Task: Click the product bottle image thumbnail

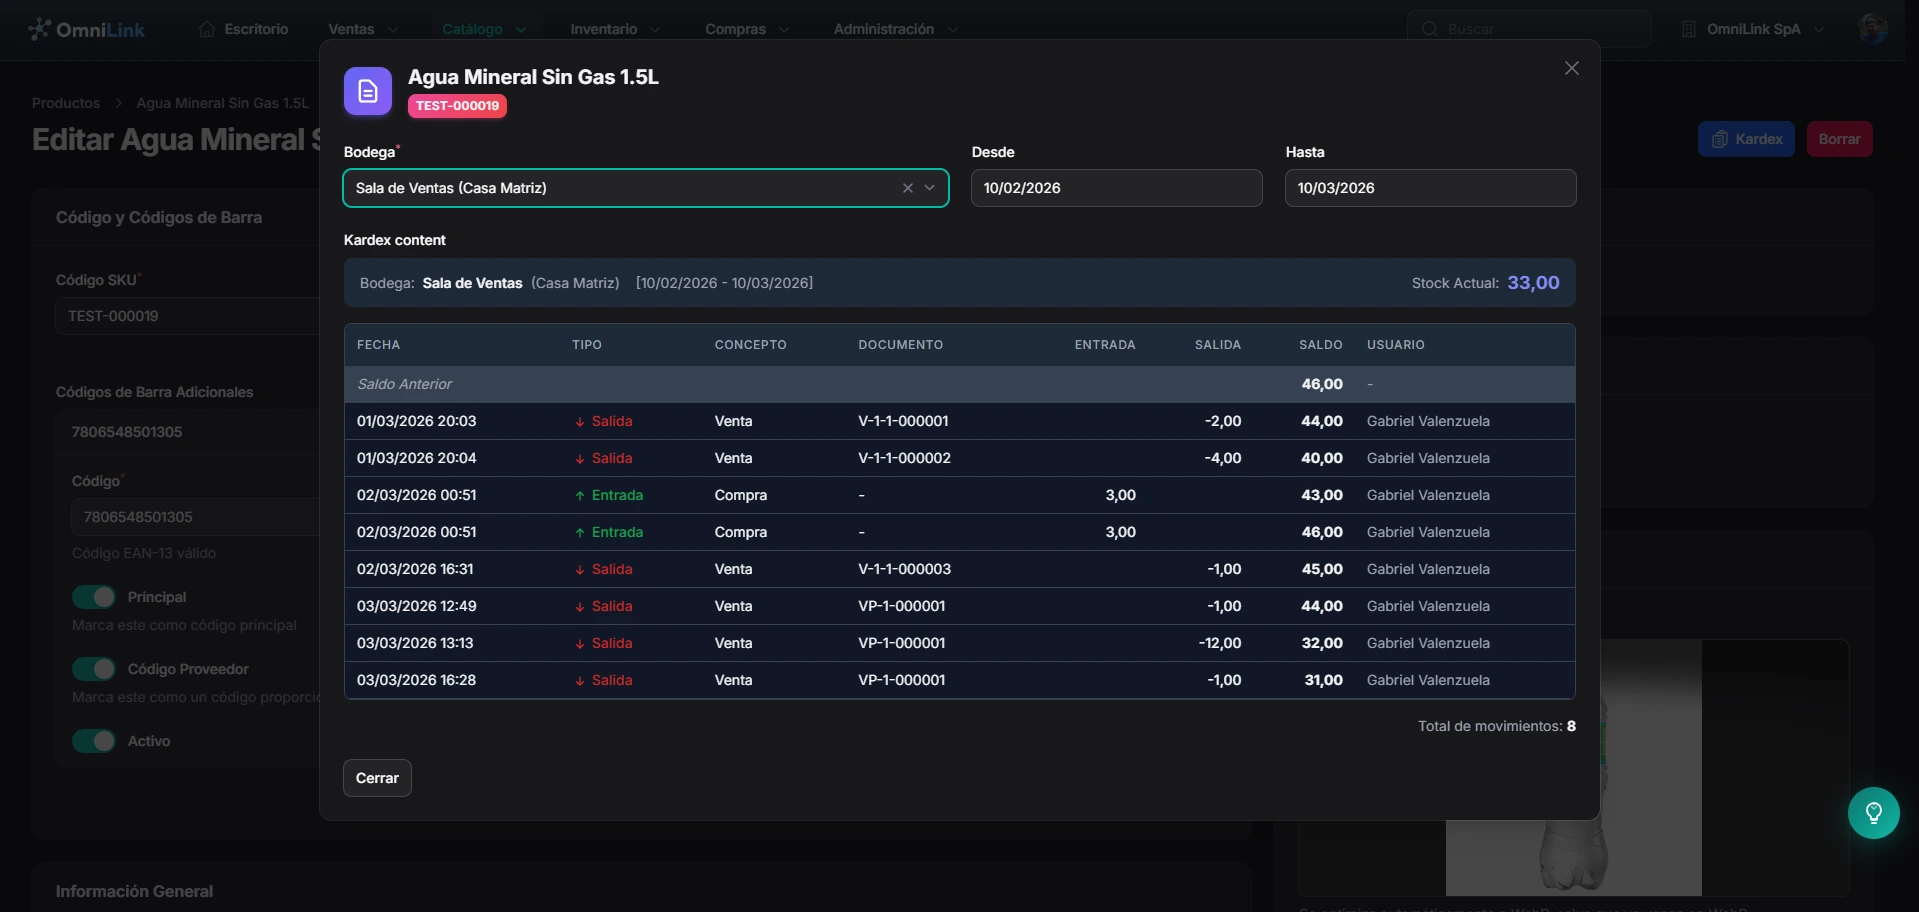Action: 1574,768
